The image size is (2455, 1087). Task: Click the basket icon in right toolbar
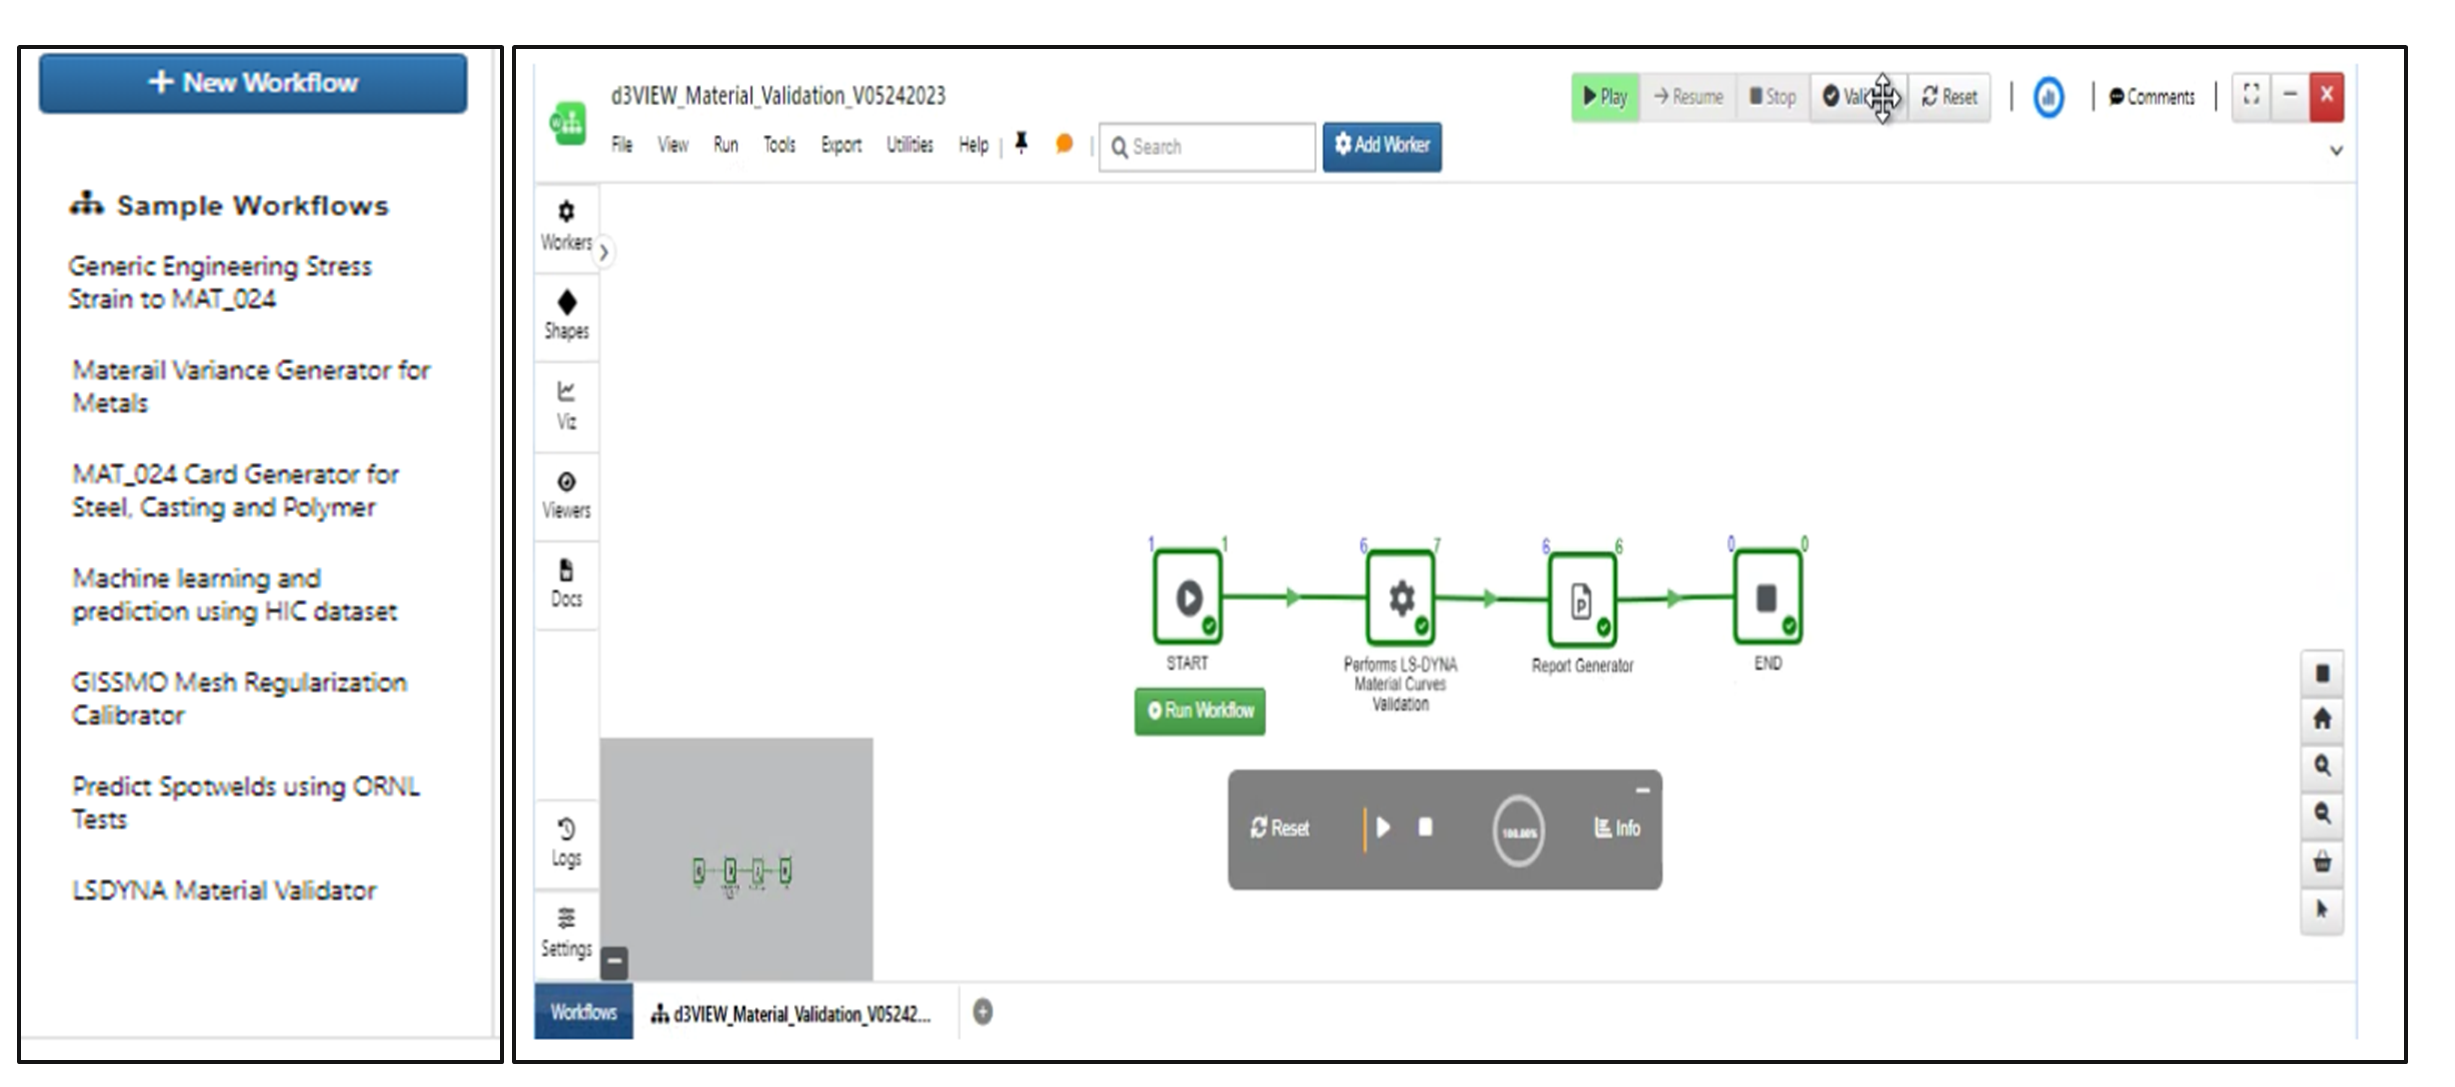point(2322,861)
